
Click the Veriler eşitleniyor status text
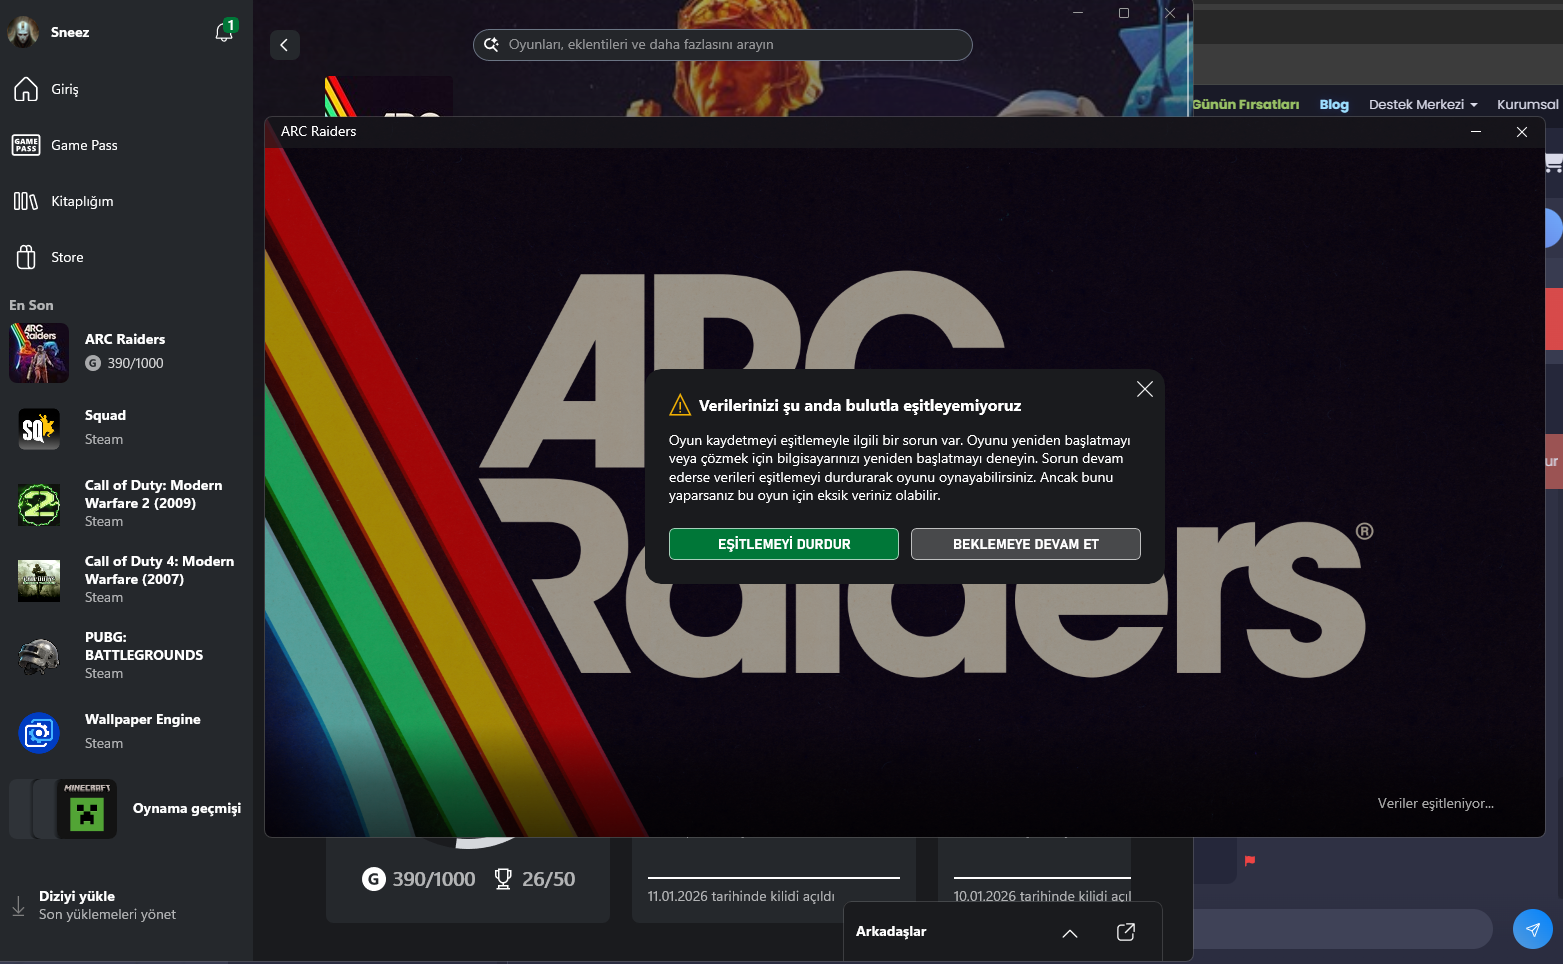1436,803
